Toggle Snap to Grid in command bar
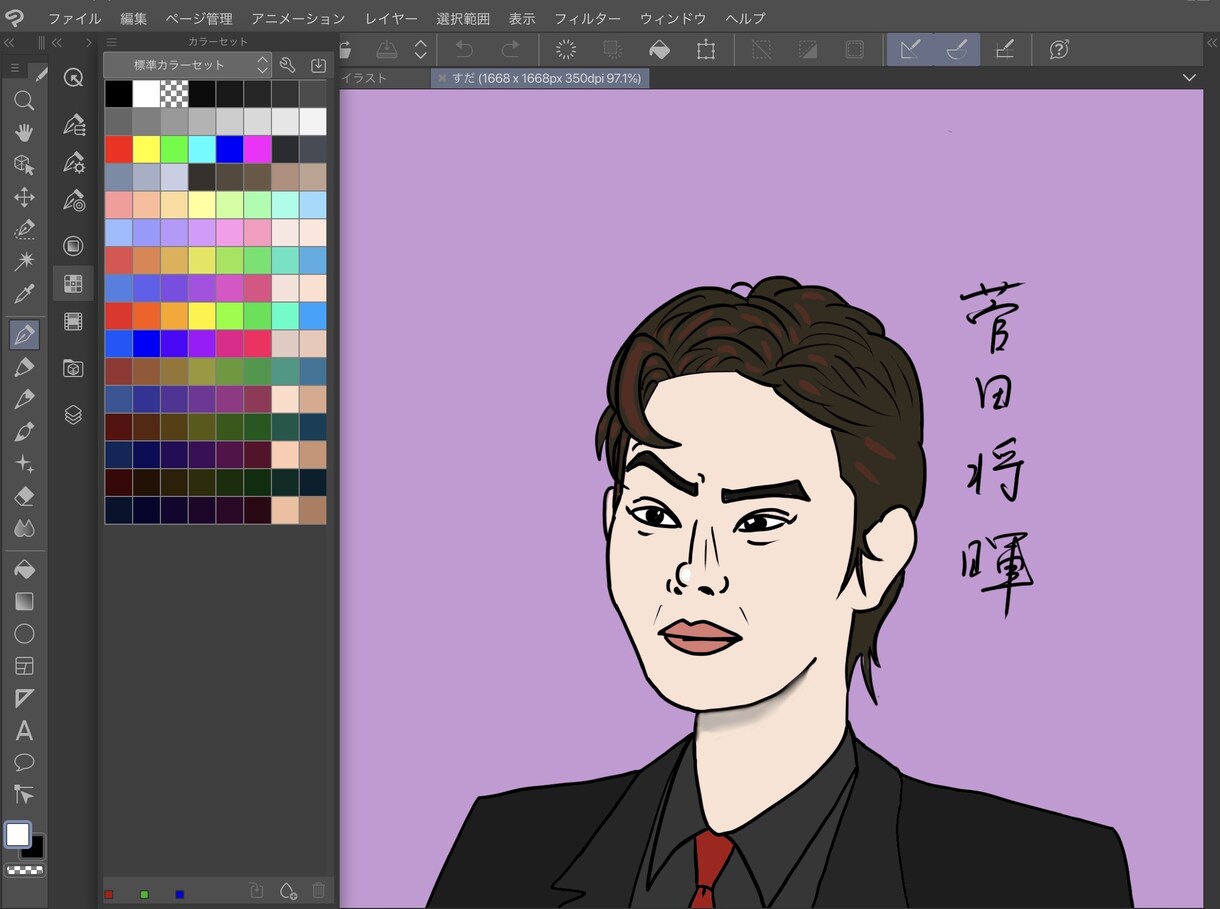 coord(1004,49)
